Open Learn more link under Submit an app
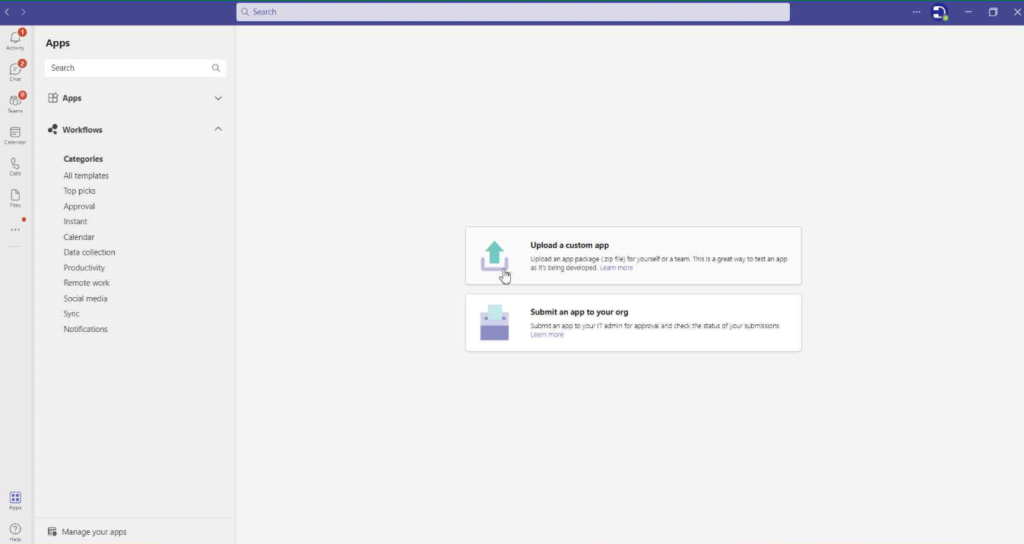Viewport: 1024px width, 544px height. tap(547, 334)
